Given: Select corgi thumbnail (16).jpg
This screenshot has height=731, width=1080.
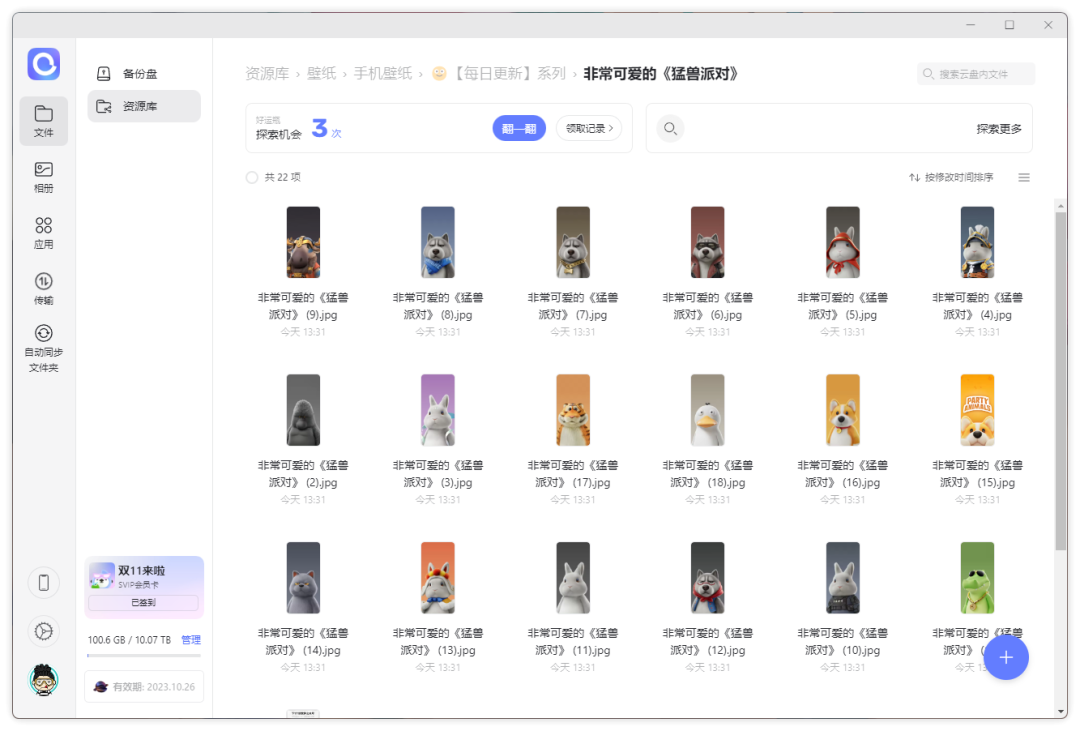Looking at the screenshot, I should (x=842, y=410).
